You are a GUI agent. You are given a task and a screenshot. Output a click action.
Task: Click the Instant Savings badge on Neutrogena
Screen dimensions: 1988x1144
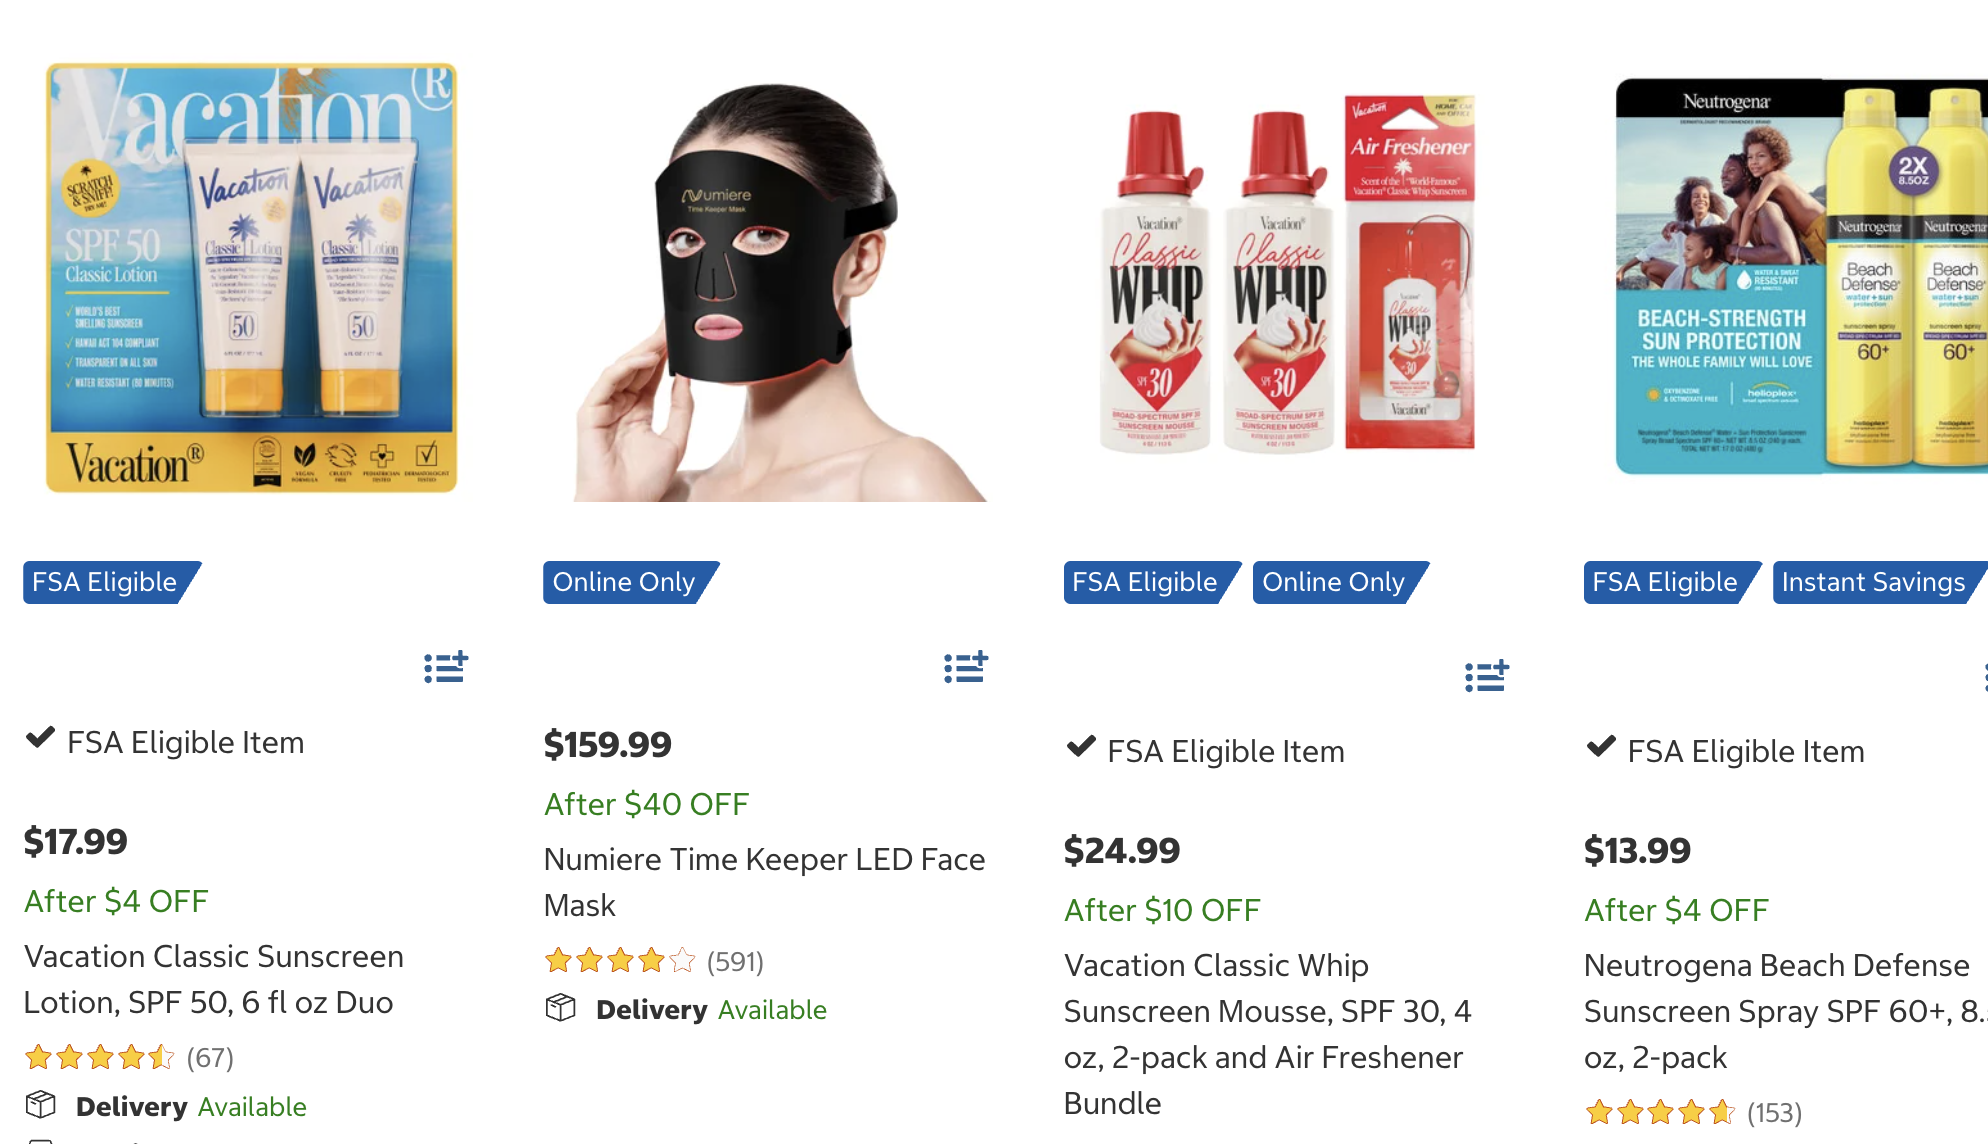[1873, 582]
